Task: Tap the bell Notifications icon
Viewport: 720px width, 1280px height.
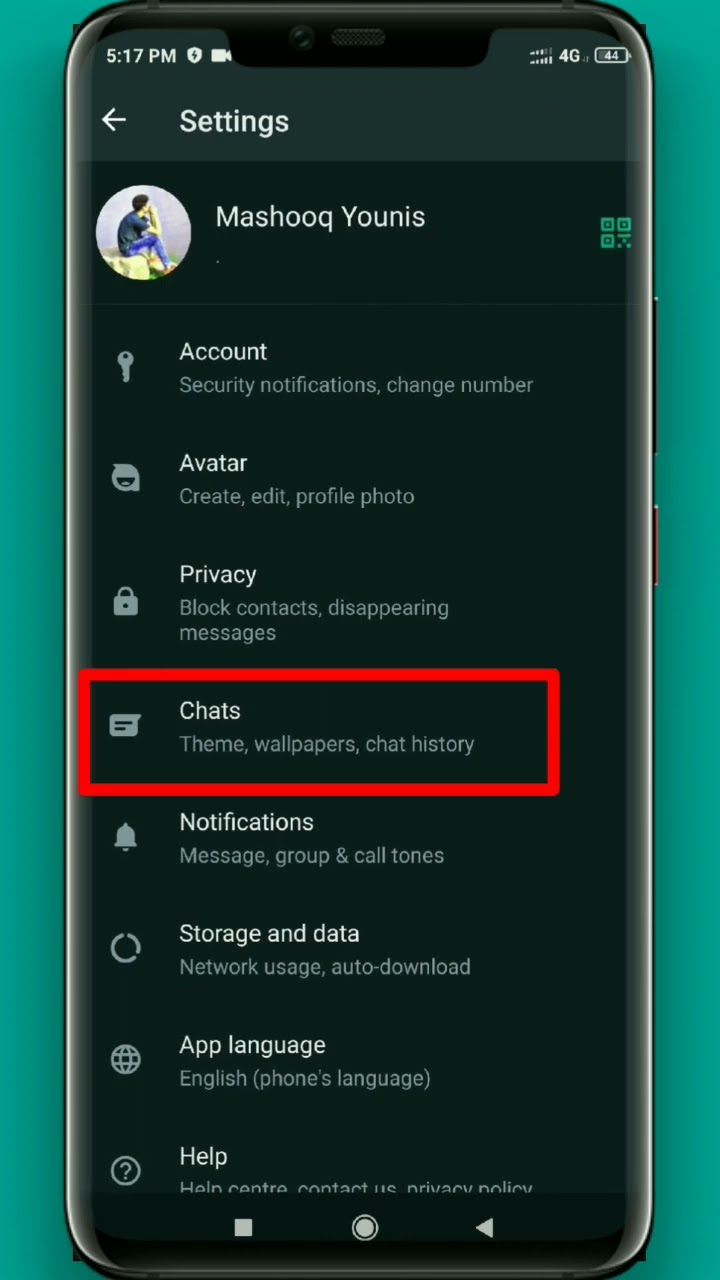Action: [x=125, y=837]
